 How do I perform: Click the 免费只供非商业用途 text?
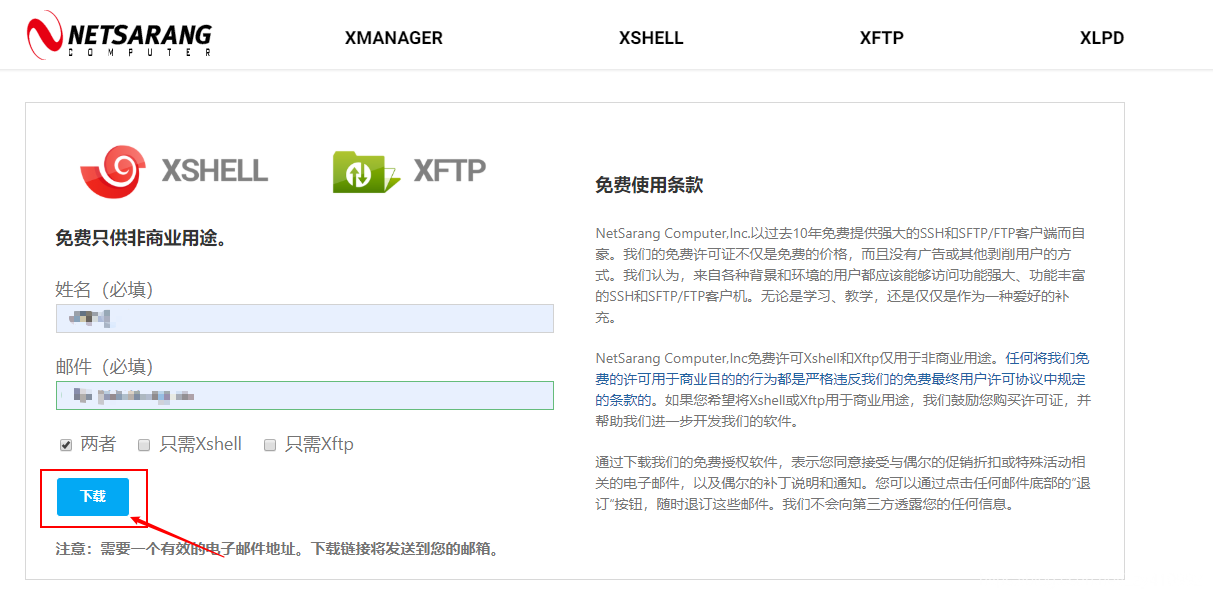point(141,238)
